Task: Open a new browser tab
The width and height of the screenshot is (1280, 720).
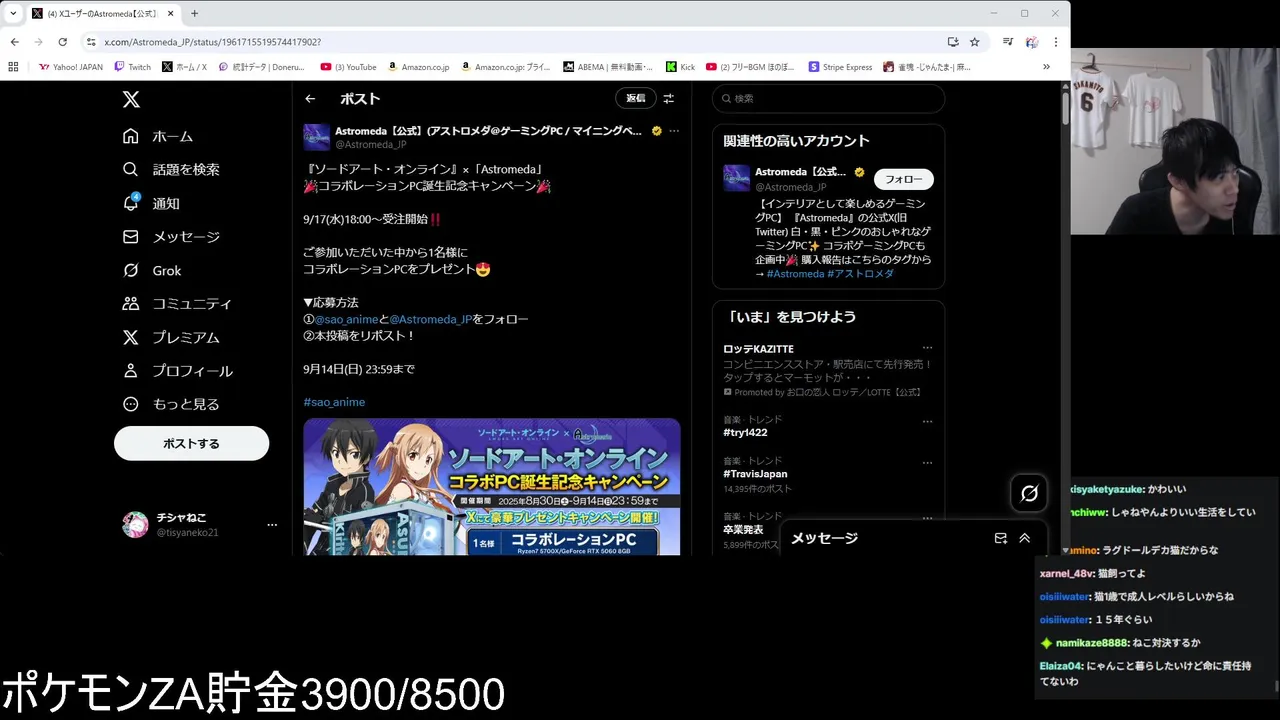Action: [194, 13]
